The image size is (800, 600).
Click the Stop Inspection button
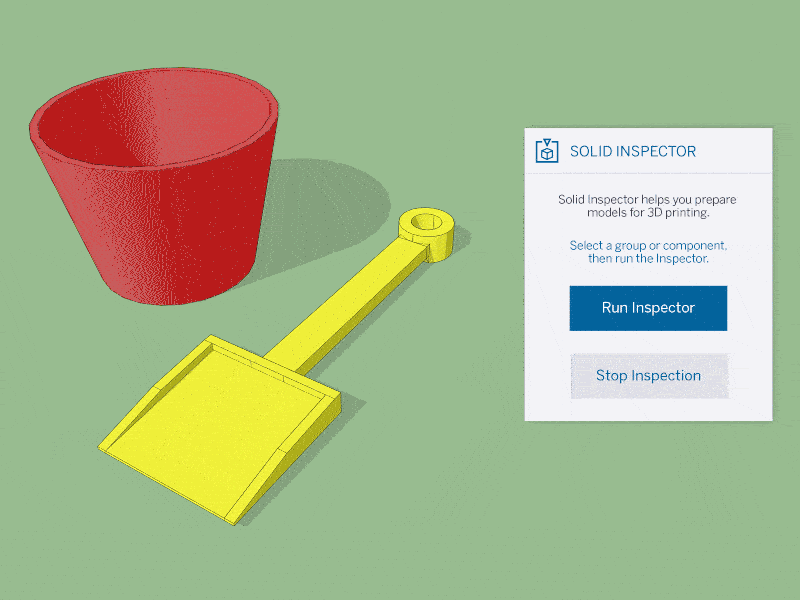pos(648,376)
